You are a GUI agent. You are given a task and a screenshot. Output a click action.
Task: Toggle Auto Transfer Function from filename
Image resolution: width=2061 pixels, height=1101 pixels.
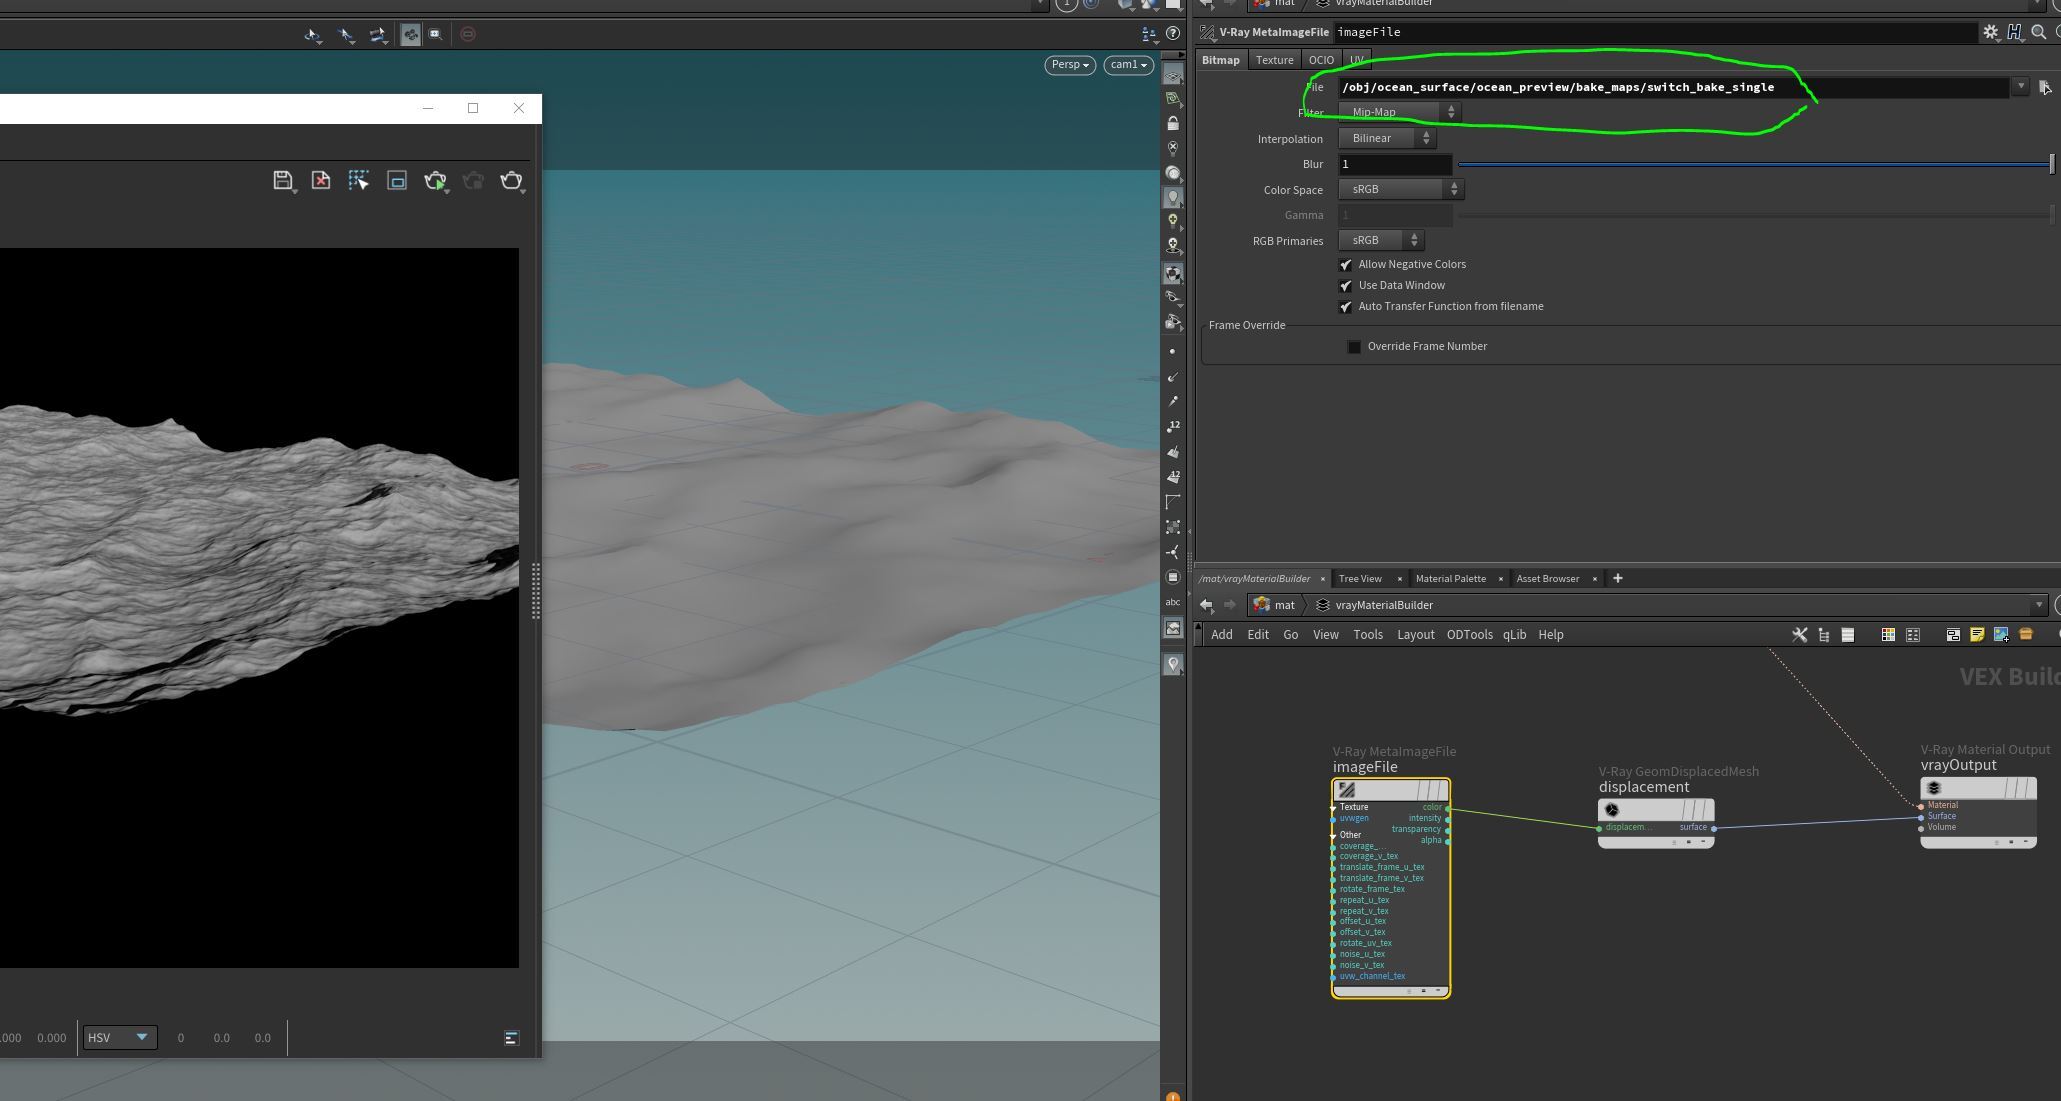[x=1346, y=307]
